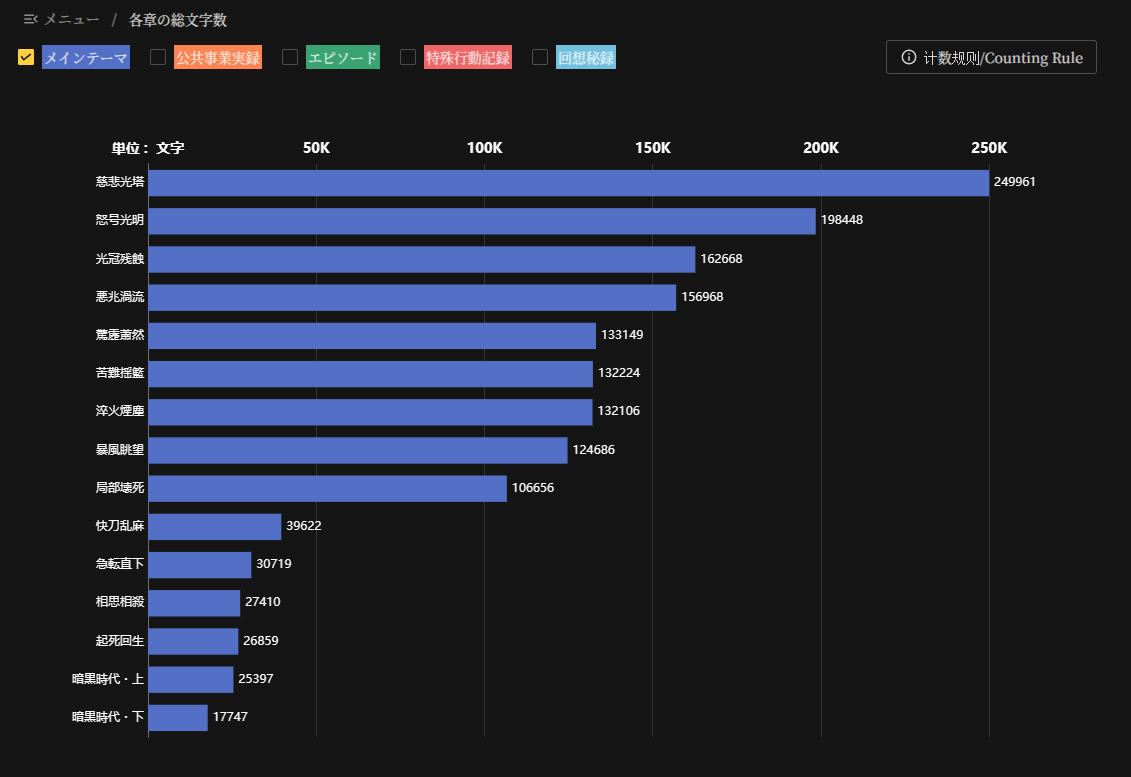Select the 各章の総文字数 breadcrumb item
The image size is (1131, 777).
[x=178, y=20]
